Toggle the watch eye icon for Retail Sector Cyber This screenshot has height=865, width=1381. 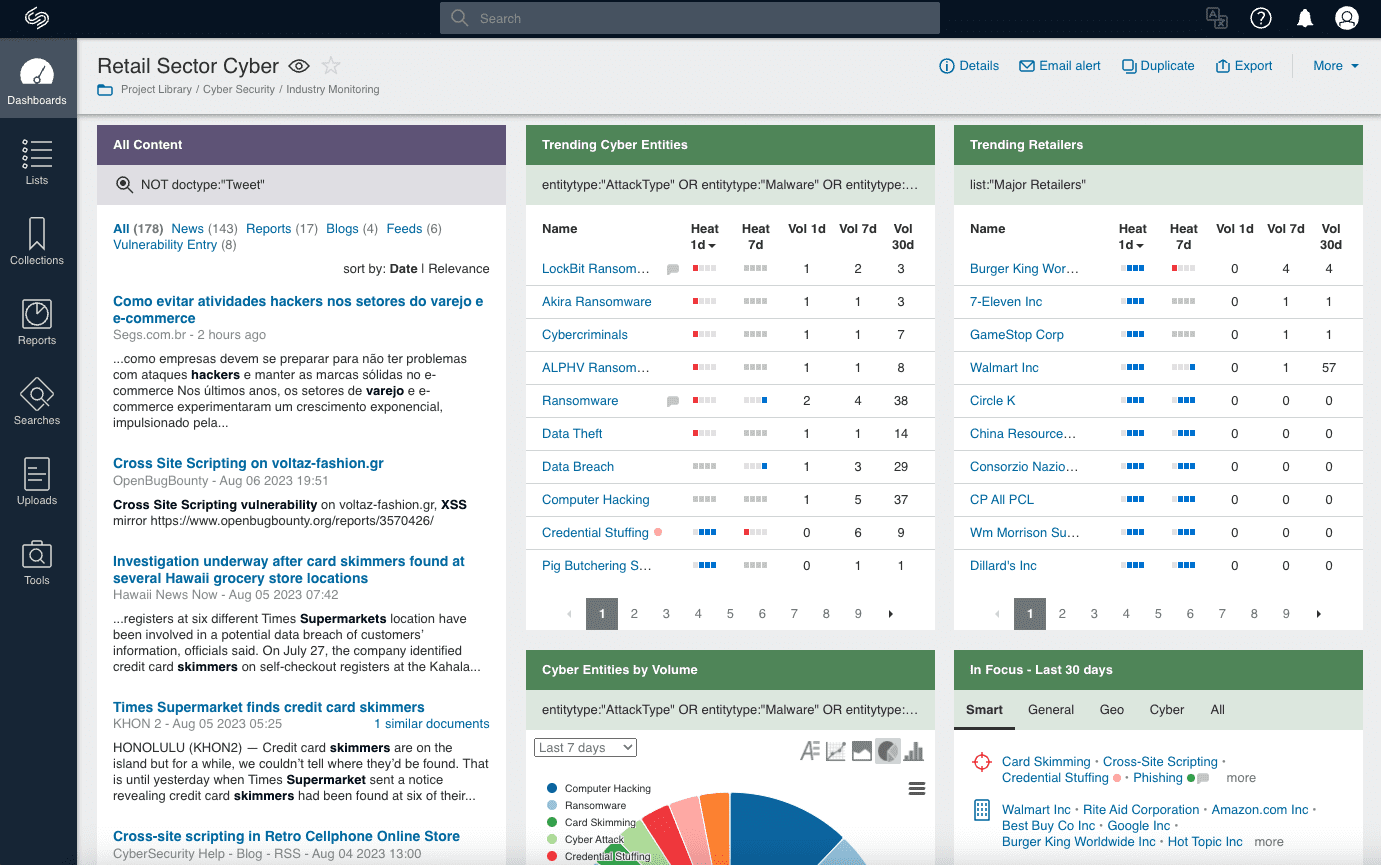299,66
